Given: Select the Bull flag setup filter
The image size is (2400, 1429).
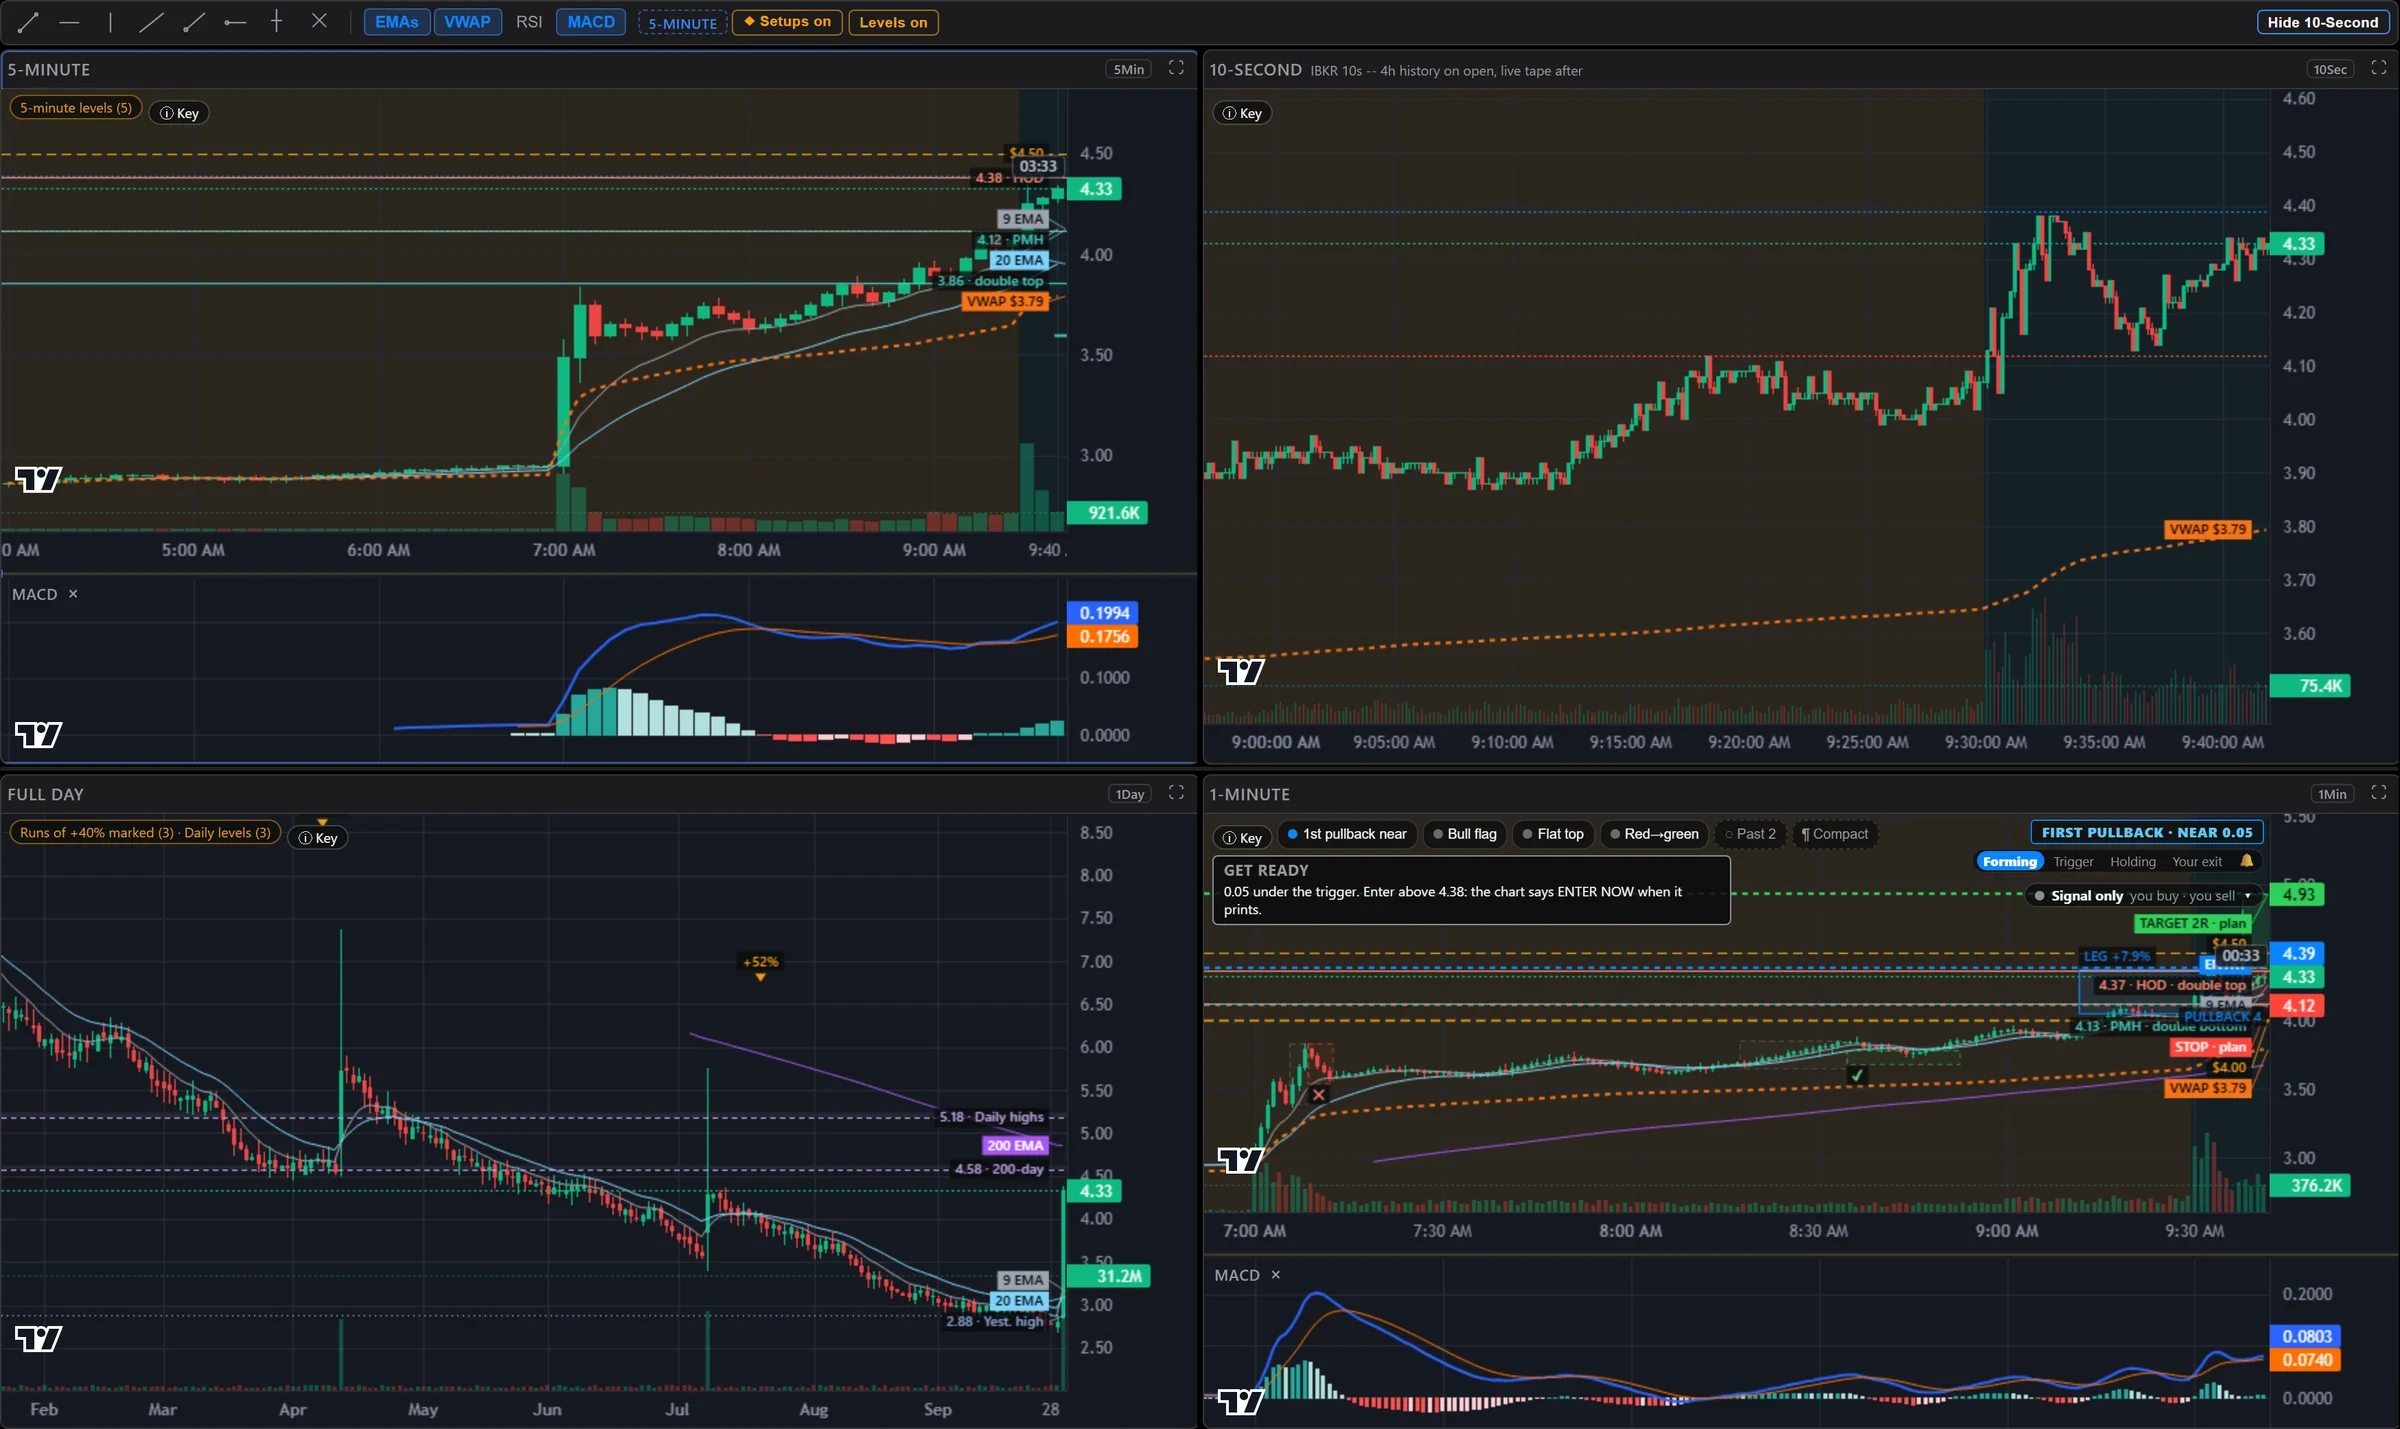Looking at the screenshot, I should 1465,834.
